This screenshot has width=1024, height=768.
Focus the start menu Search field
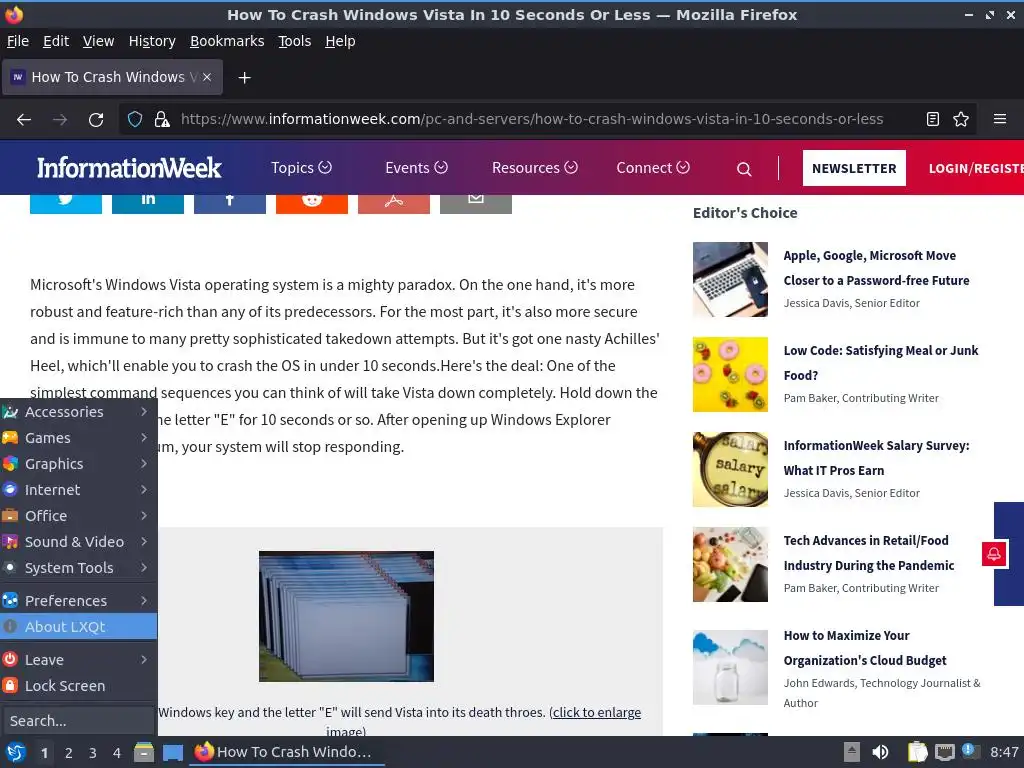tap(78, 721)
